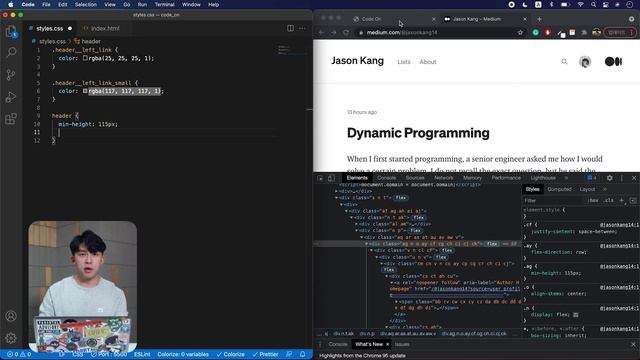Expand the span class "bb cv cw" node
Image resolution: width=640 pixels, height=360 pixels.
point(396,302)
